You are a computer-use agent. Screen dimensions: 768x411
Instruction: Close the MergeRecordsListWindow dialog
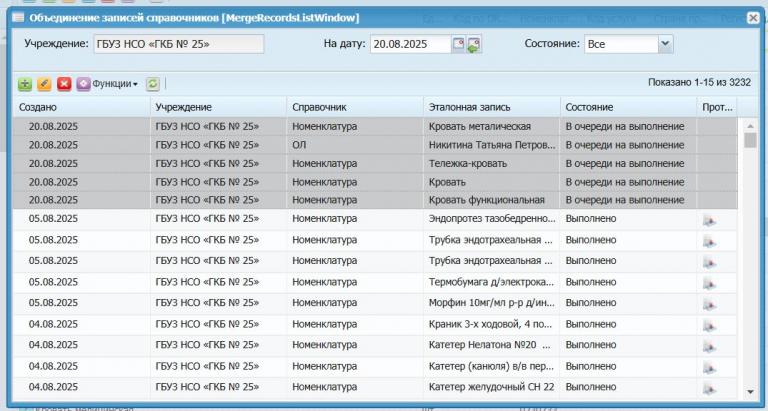point(753,18)
